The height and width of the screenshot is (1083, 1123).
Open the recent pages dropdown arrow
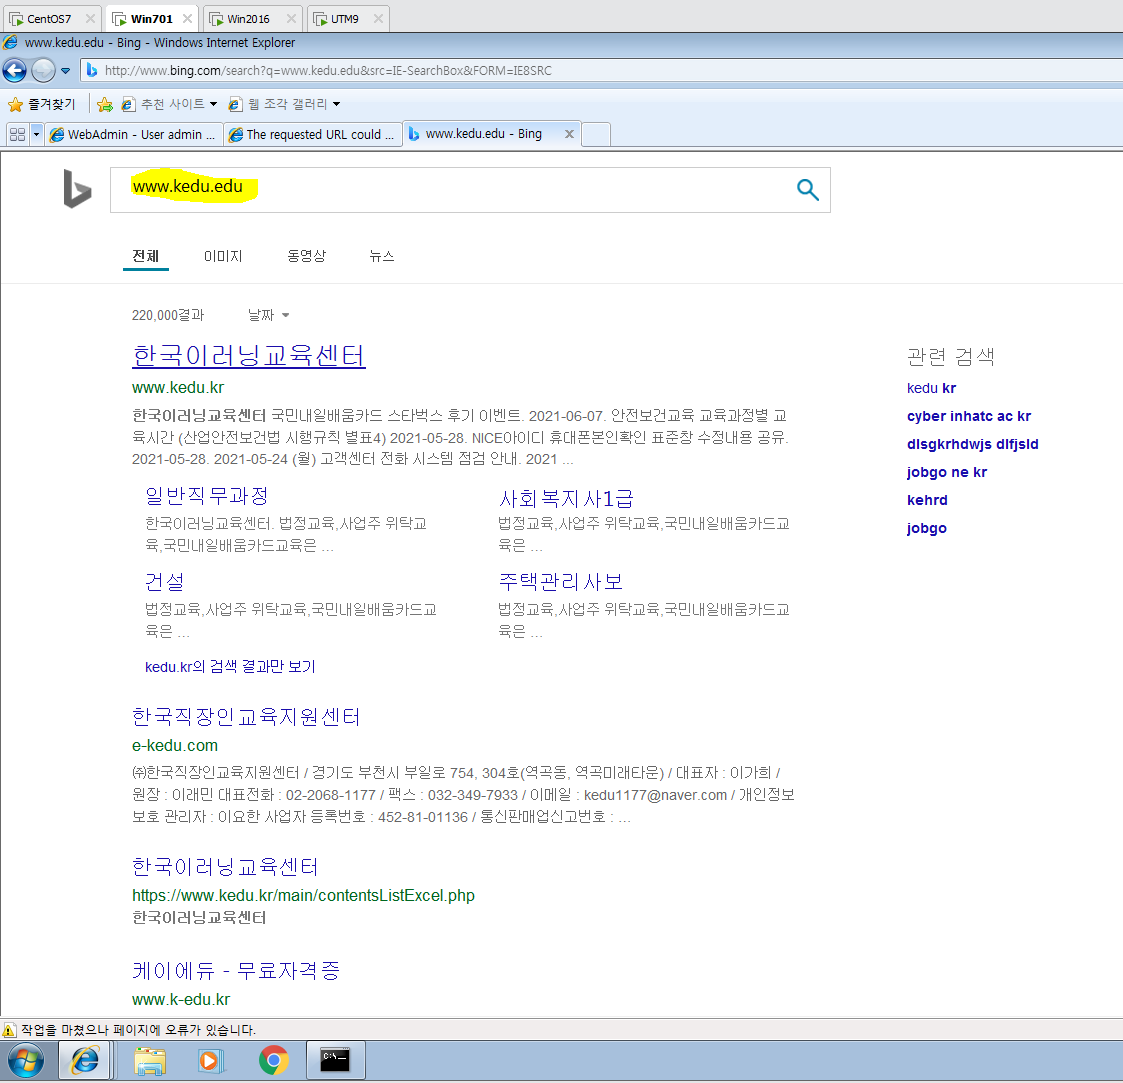pos(65,71)
